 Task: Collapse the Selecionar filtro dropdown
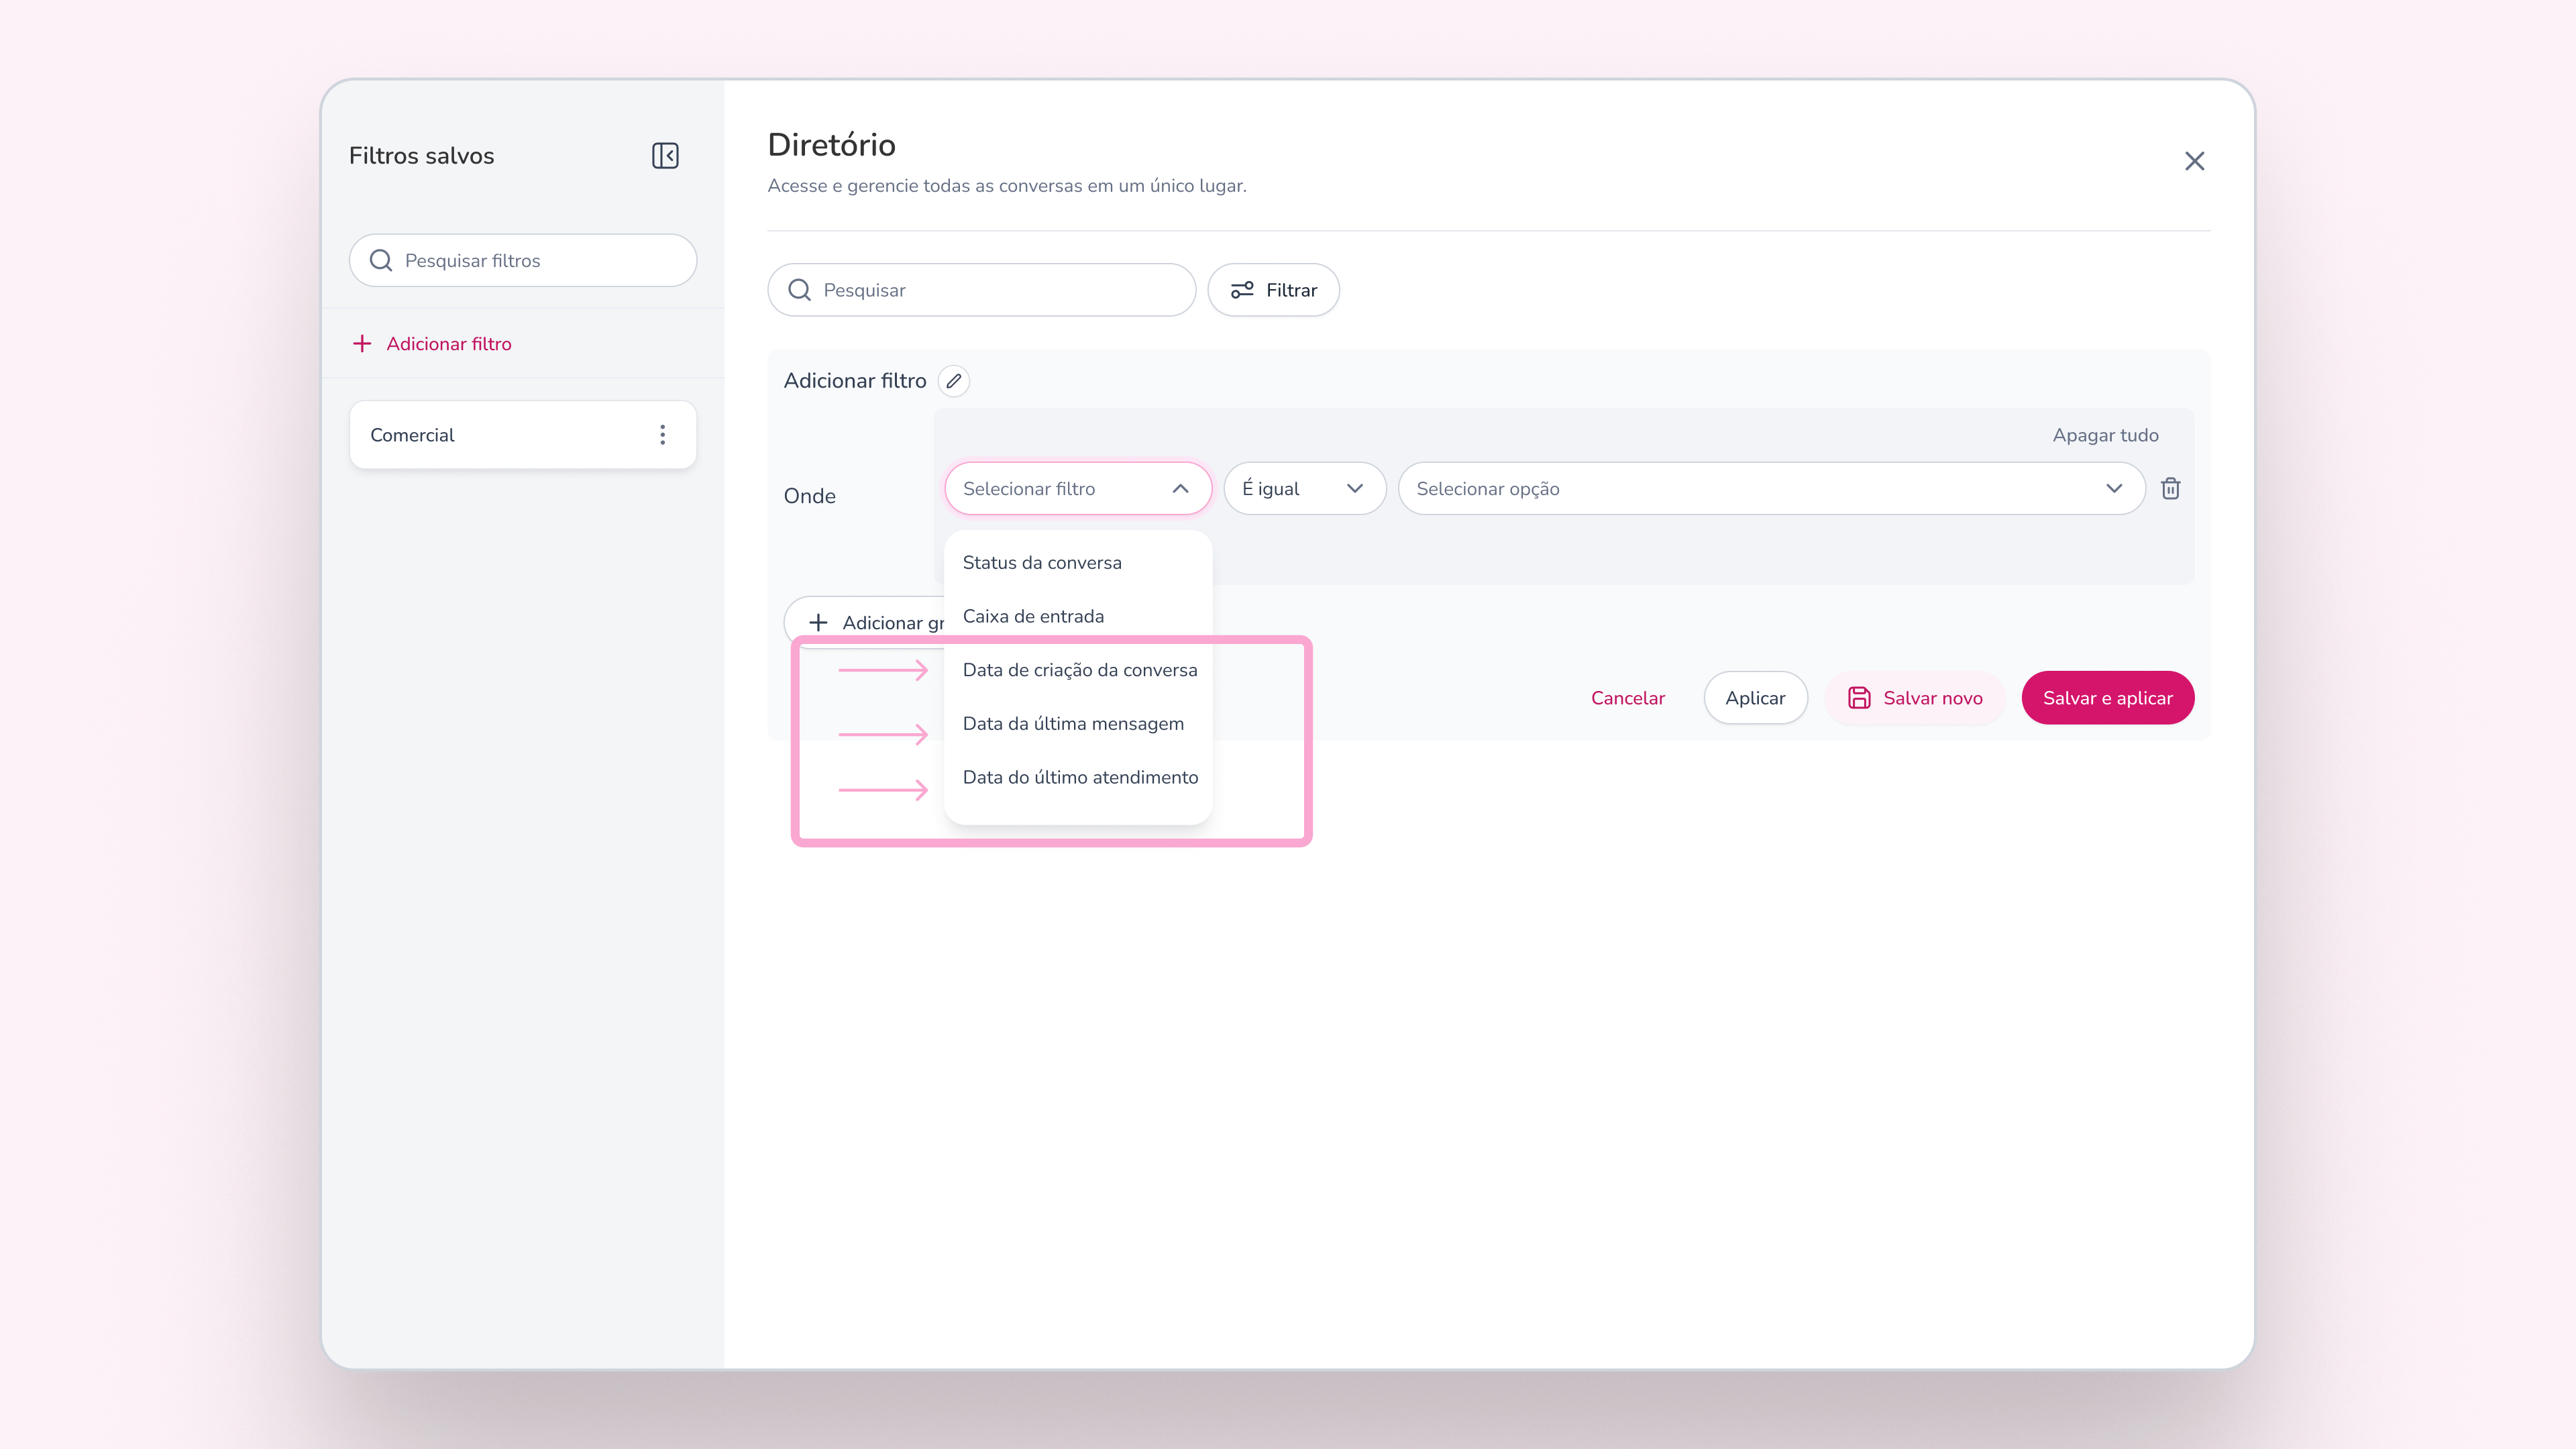click(x=1078, y=489)
